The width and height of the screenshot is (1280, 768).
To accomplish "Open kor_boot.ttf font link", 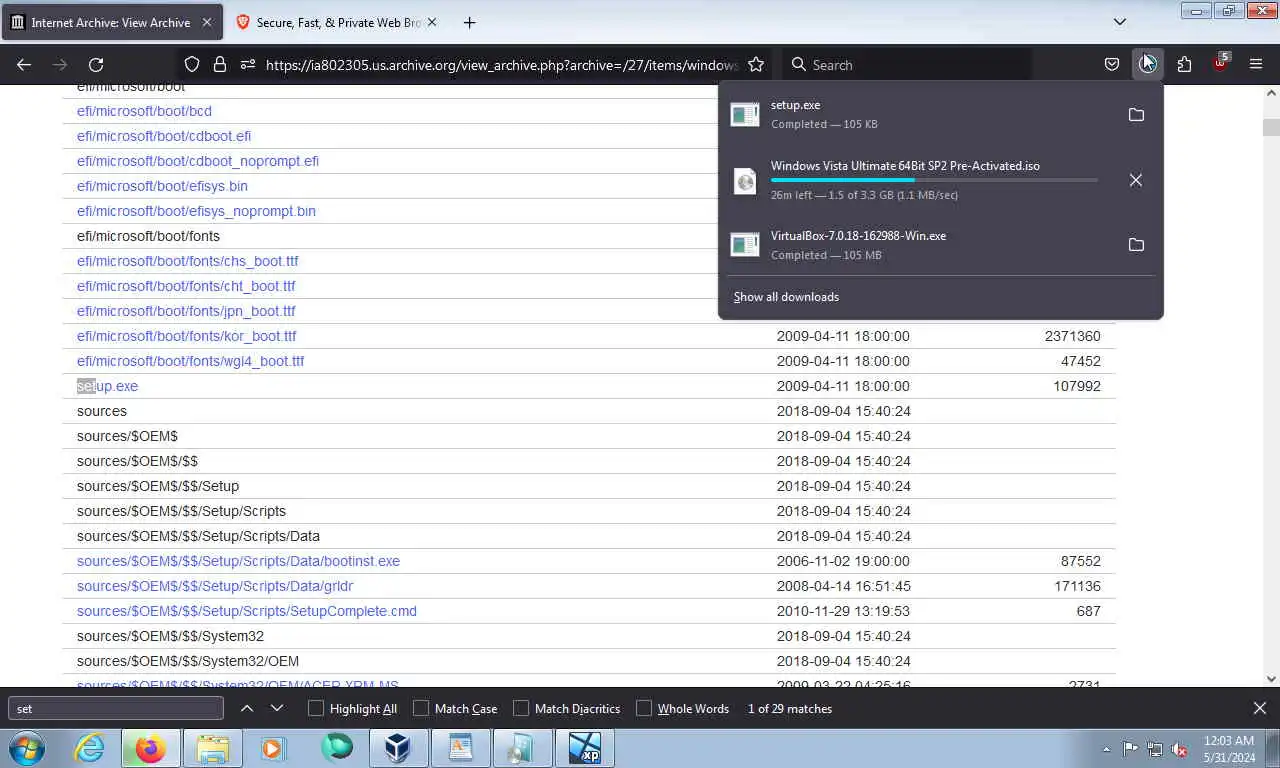I will (187, 336).
